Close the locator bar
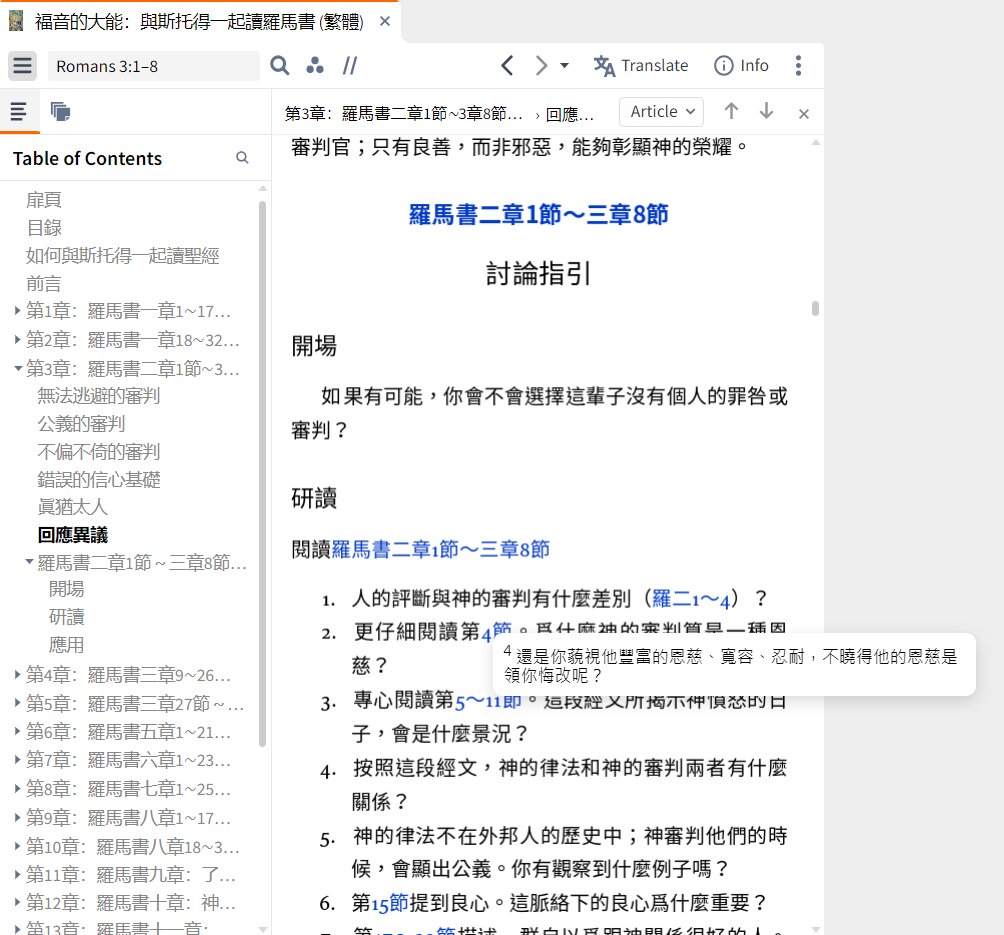 pyautogui.click(x=804, y=113)
